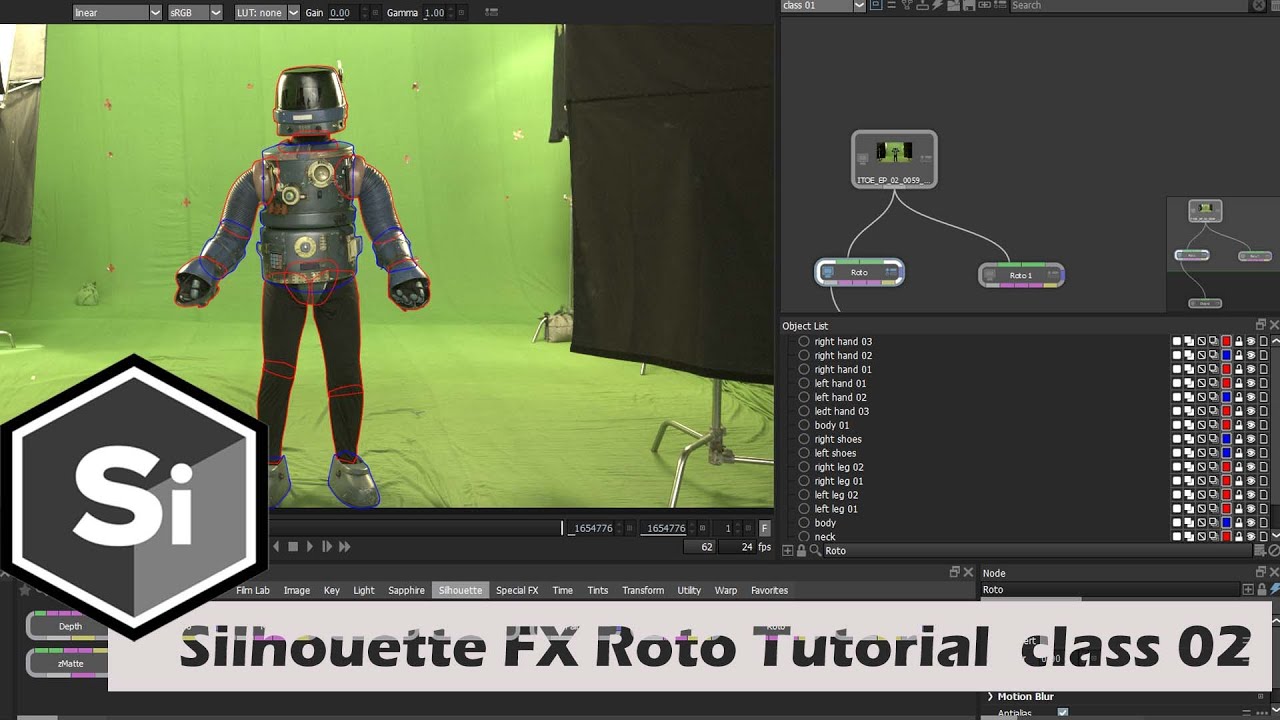This screenshot has width=1280, height=720.
Task: Toggle visibility eye for right shoes
Action: 1251,439
